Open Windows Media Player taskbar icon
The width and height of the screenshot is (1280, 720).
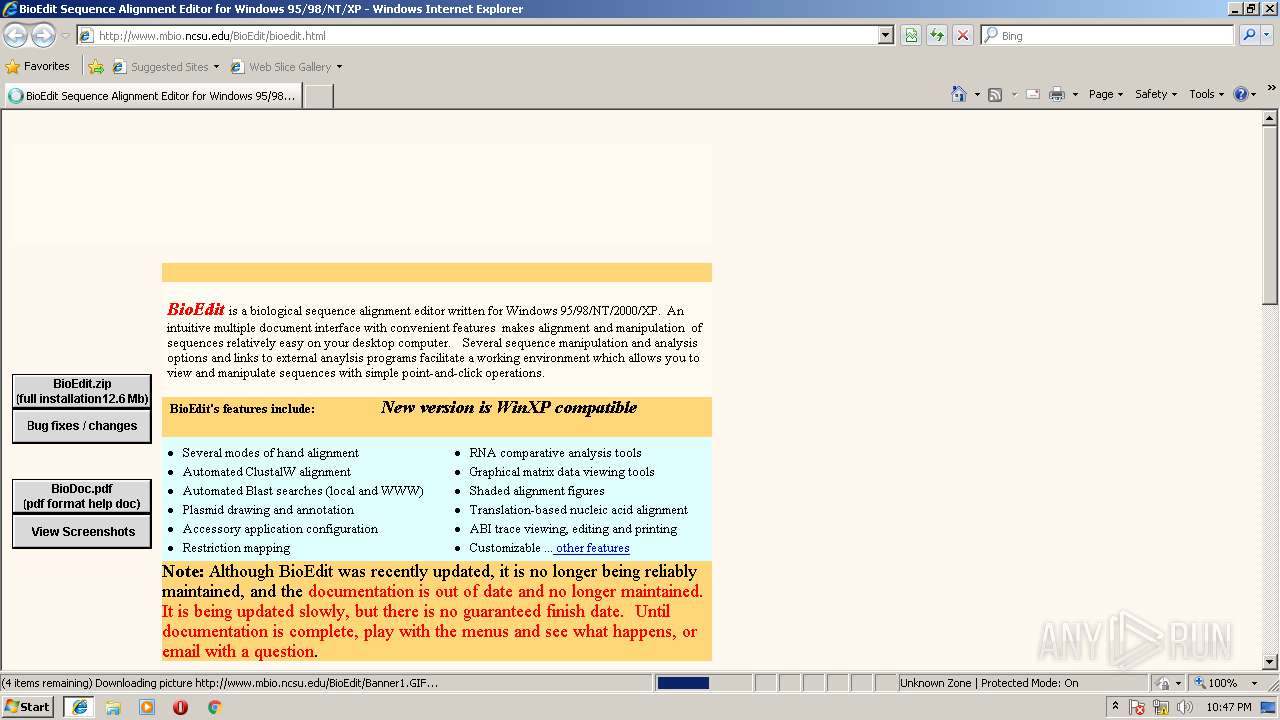(147, 707)
